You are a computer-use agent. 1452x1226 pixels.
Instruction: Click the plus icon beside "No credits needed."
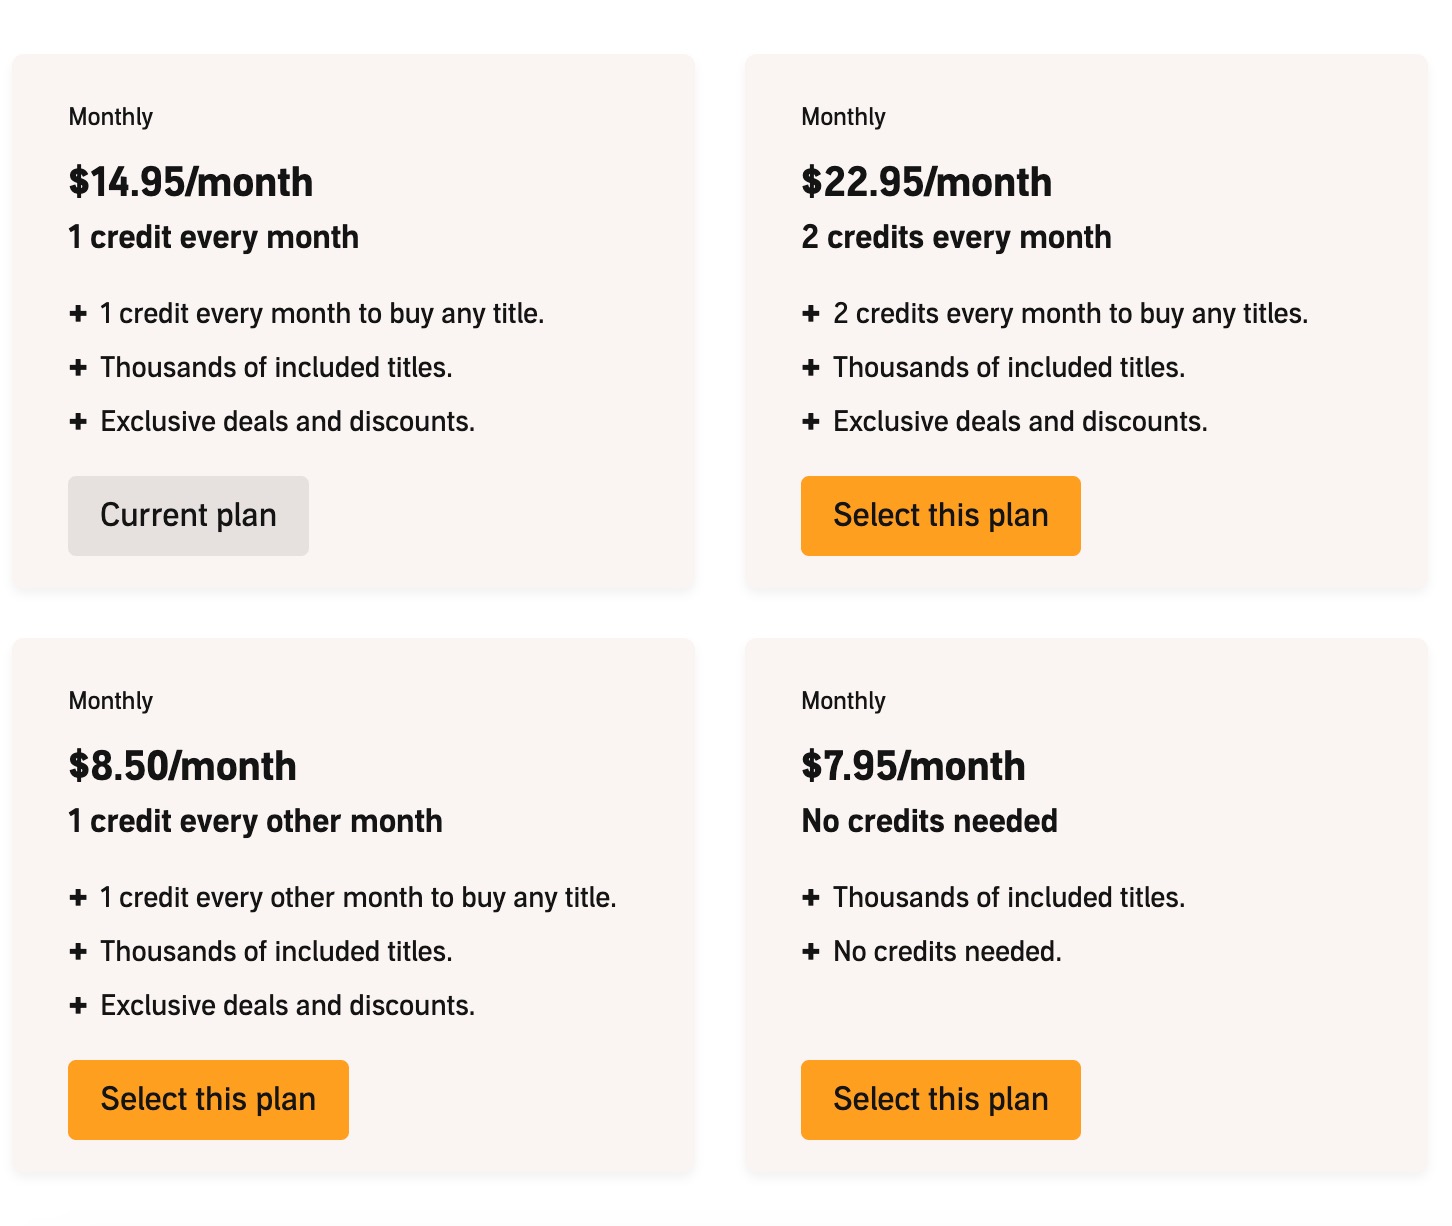811,952
